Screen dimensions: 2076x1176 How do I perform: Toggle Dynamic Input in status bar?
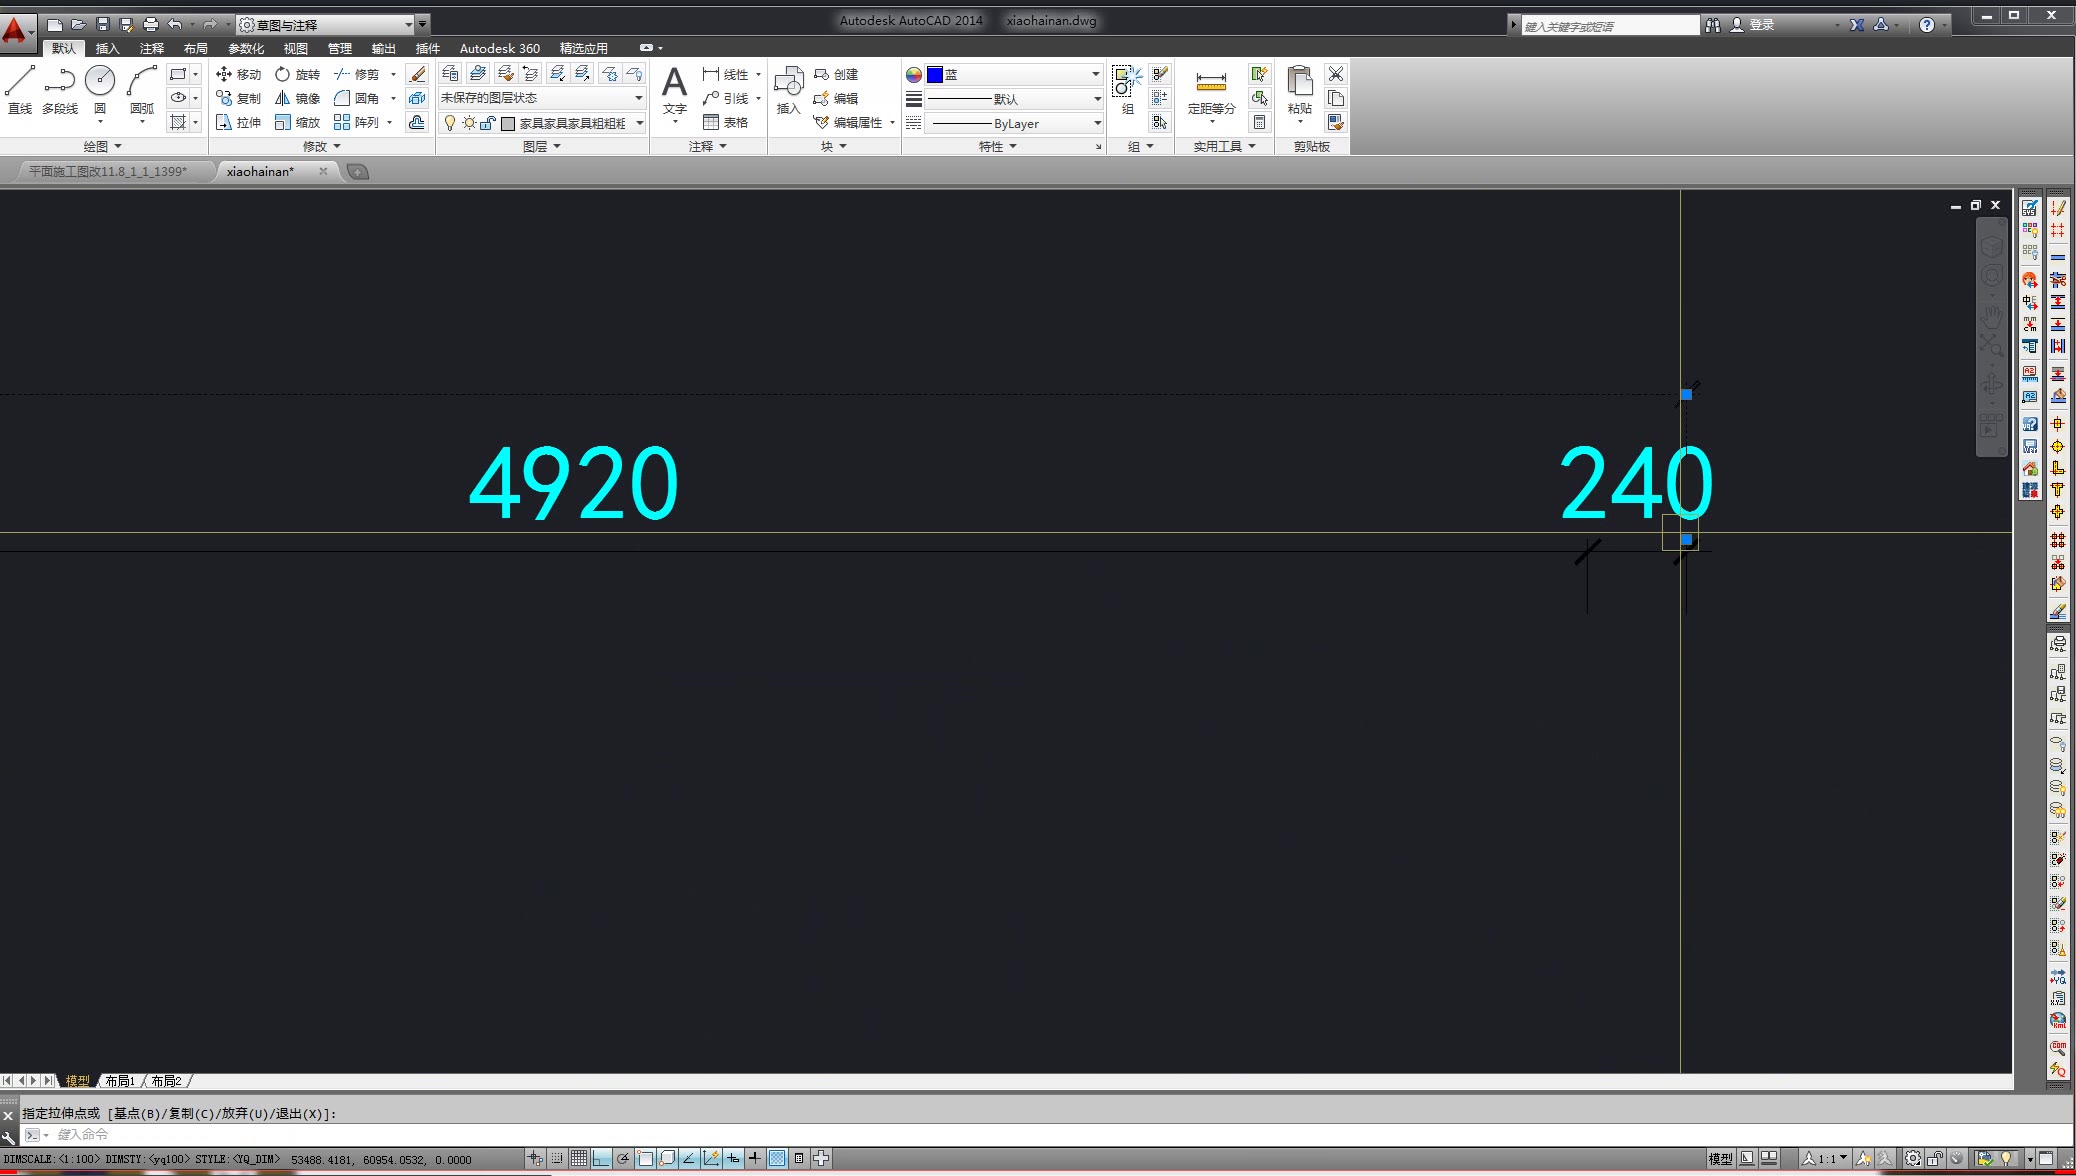point(733,1159)
